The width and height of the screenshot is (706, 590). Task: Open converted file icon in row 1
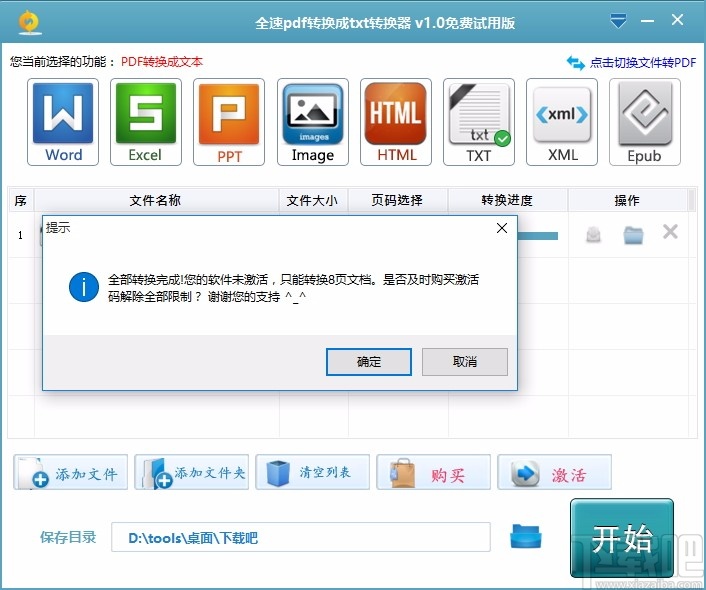tap(593, 235)
